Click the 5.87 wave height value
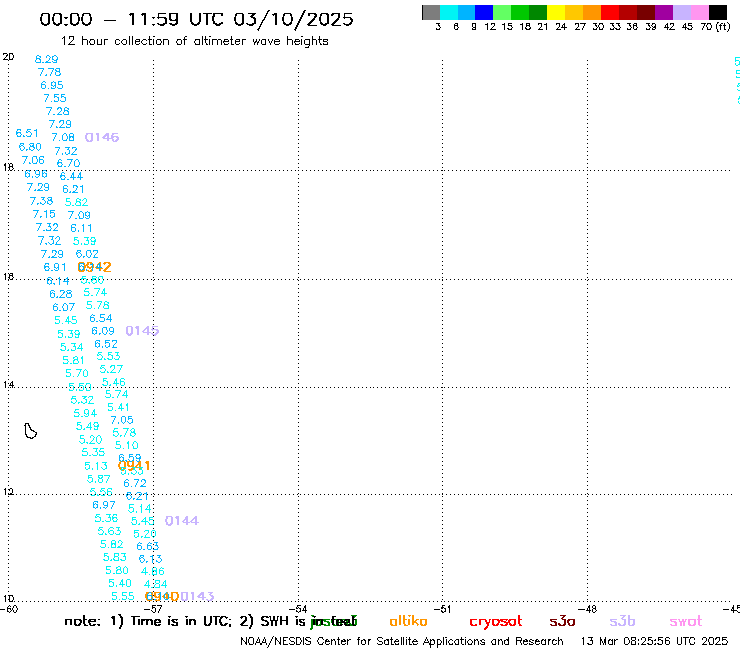 pos(99,479)
